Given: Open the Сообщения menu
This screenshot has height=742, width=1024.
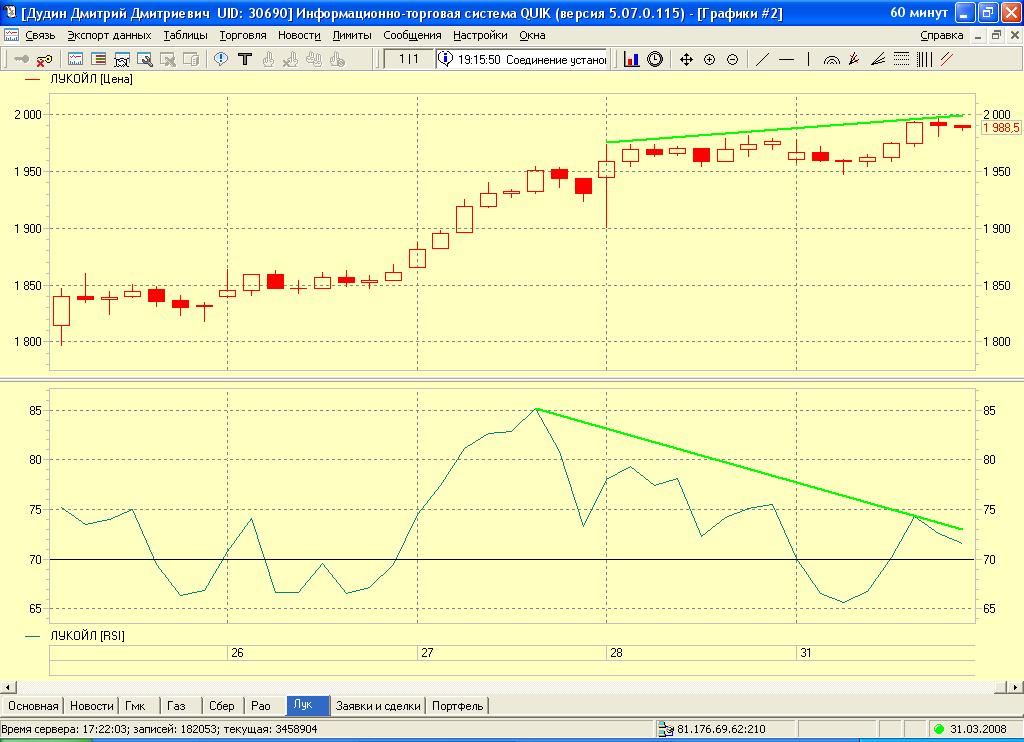Looking at the screenshot, I should coord(412,35).
